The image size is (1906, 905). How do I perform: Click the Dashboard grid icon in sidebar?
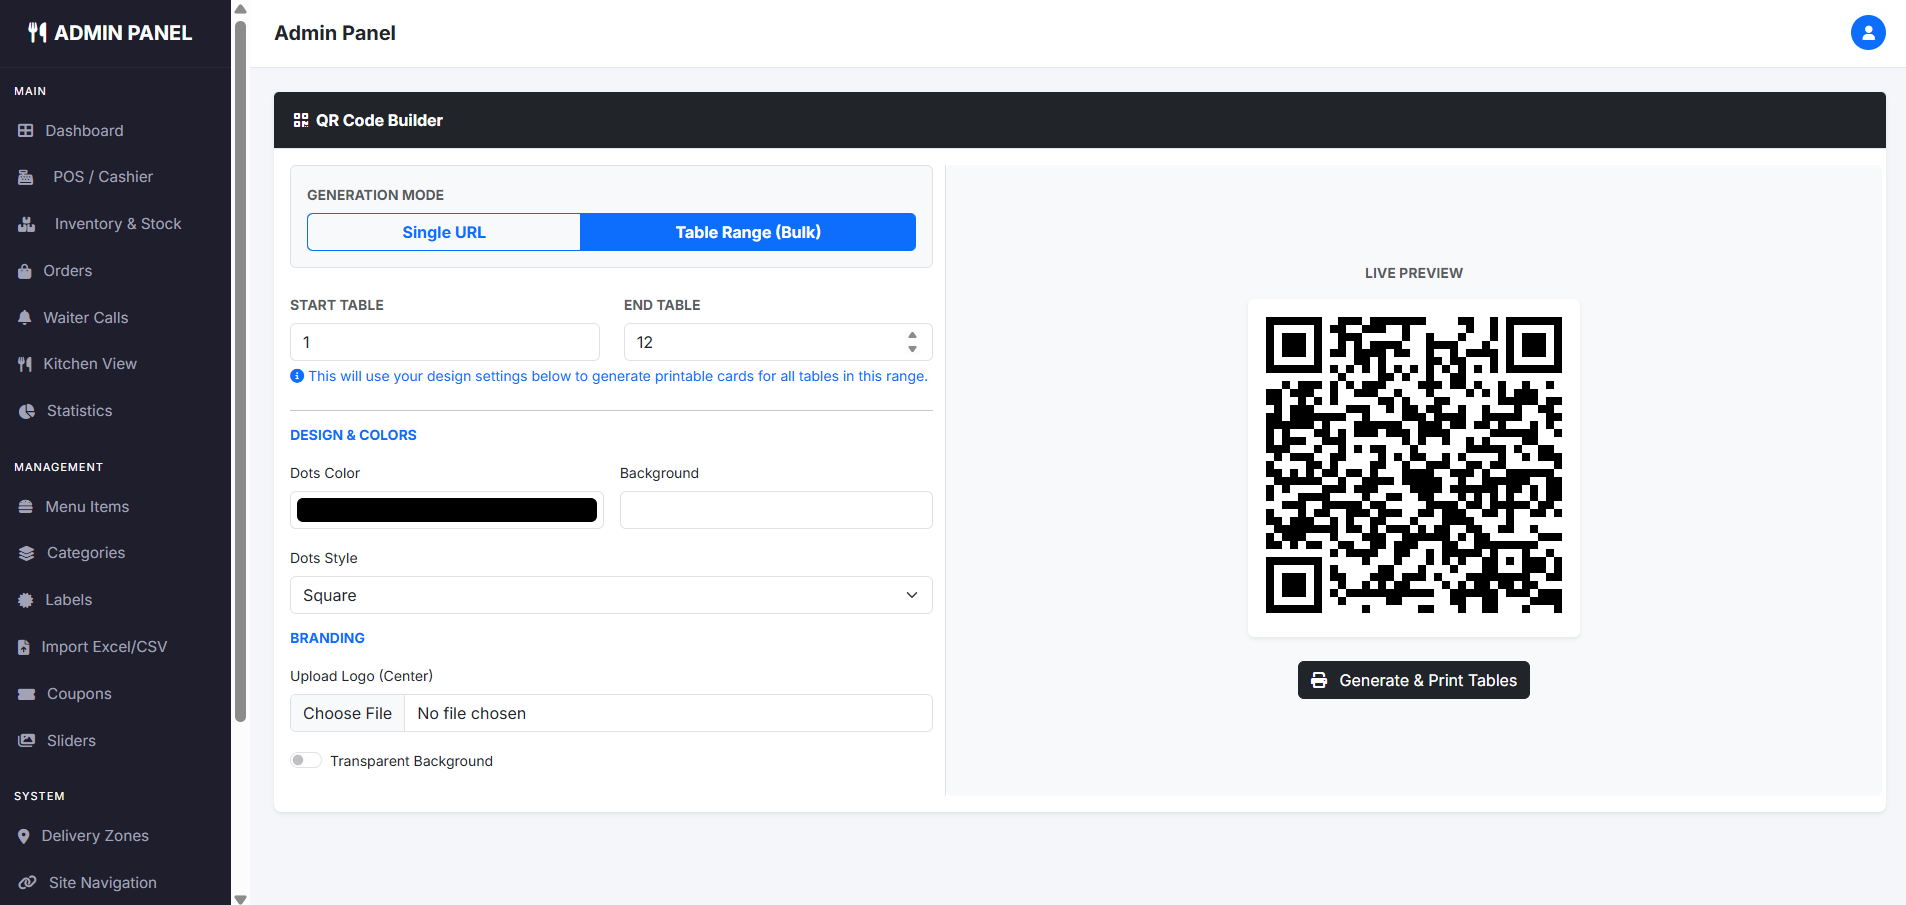pyautogui.click(x=26, y=131)
